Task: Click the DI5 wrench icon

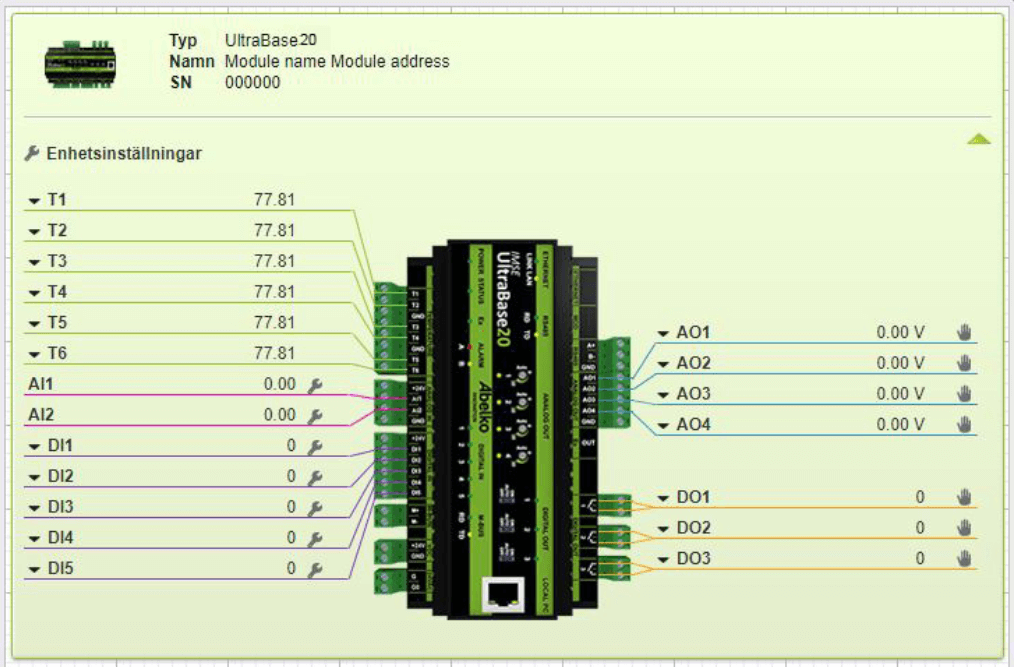Action: coord(315,570)
